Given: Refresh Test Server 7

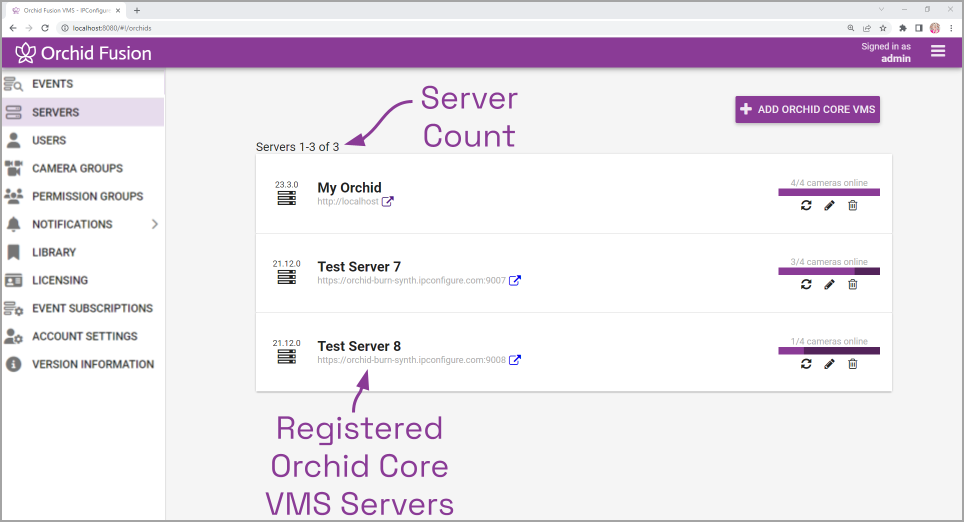Looking at the screenshot, I should point(806,284).
